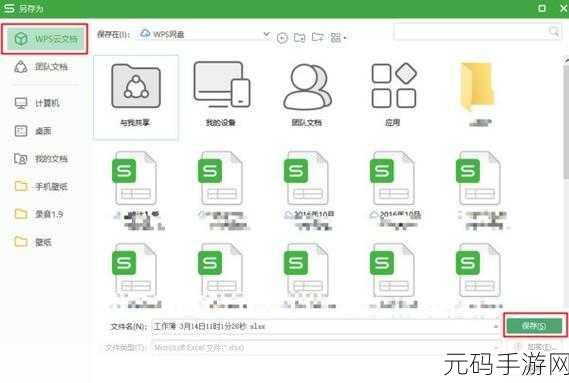Go to 计算机 in the sidebar

[x=37, y=103]
